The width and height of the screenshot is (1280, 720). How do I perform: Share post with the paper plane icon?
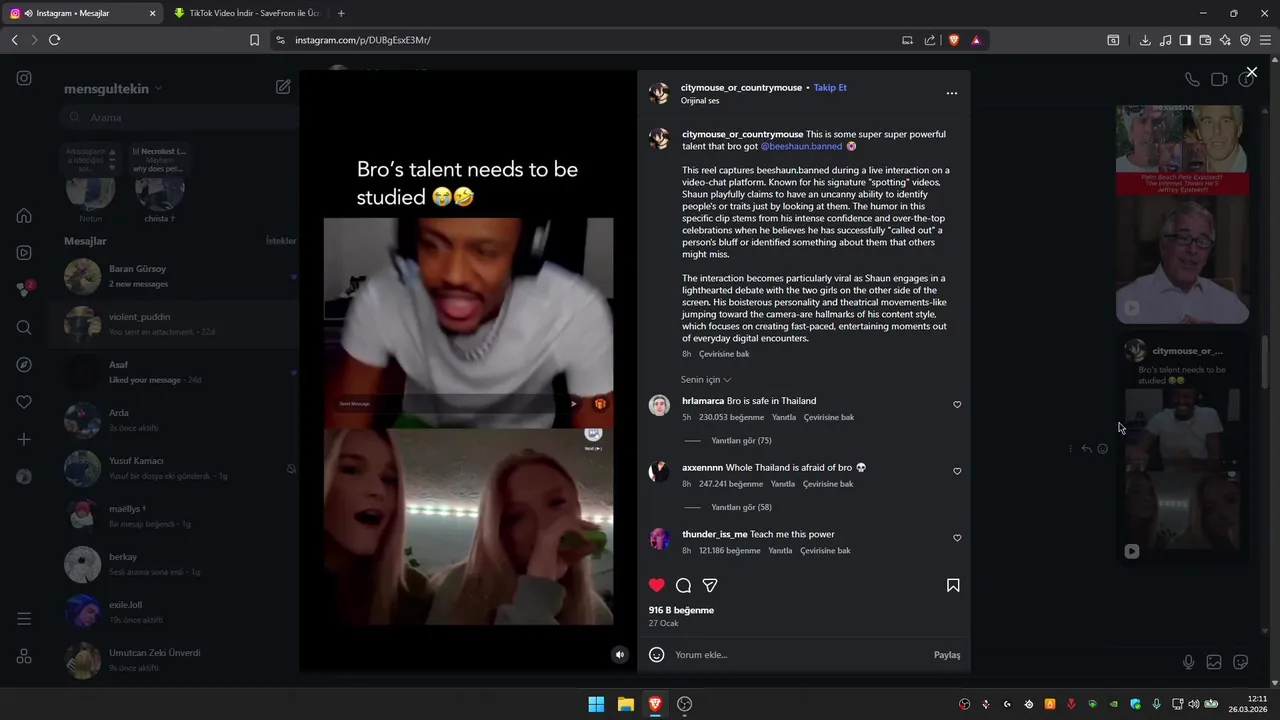click(710, 585)
